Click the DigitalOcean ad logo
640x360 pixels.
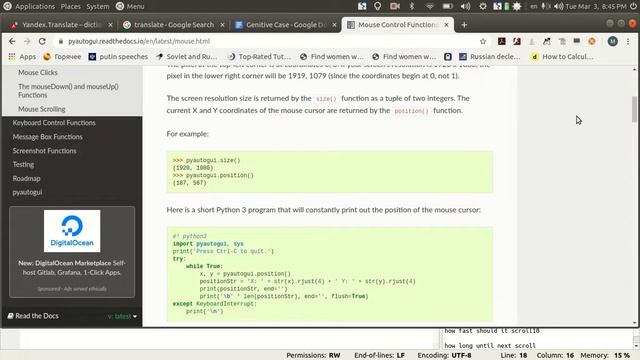72,231
